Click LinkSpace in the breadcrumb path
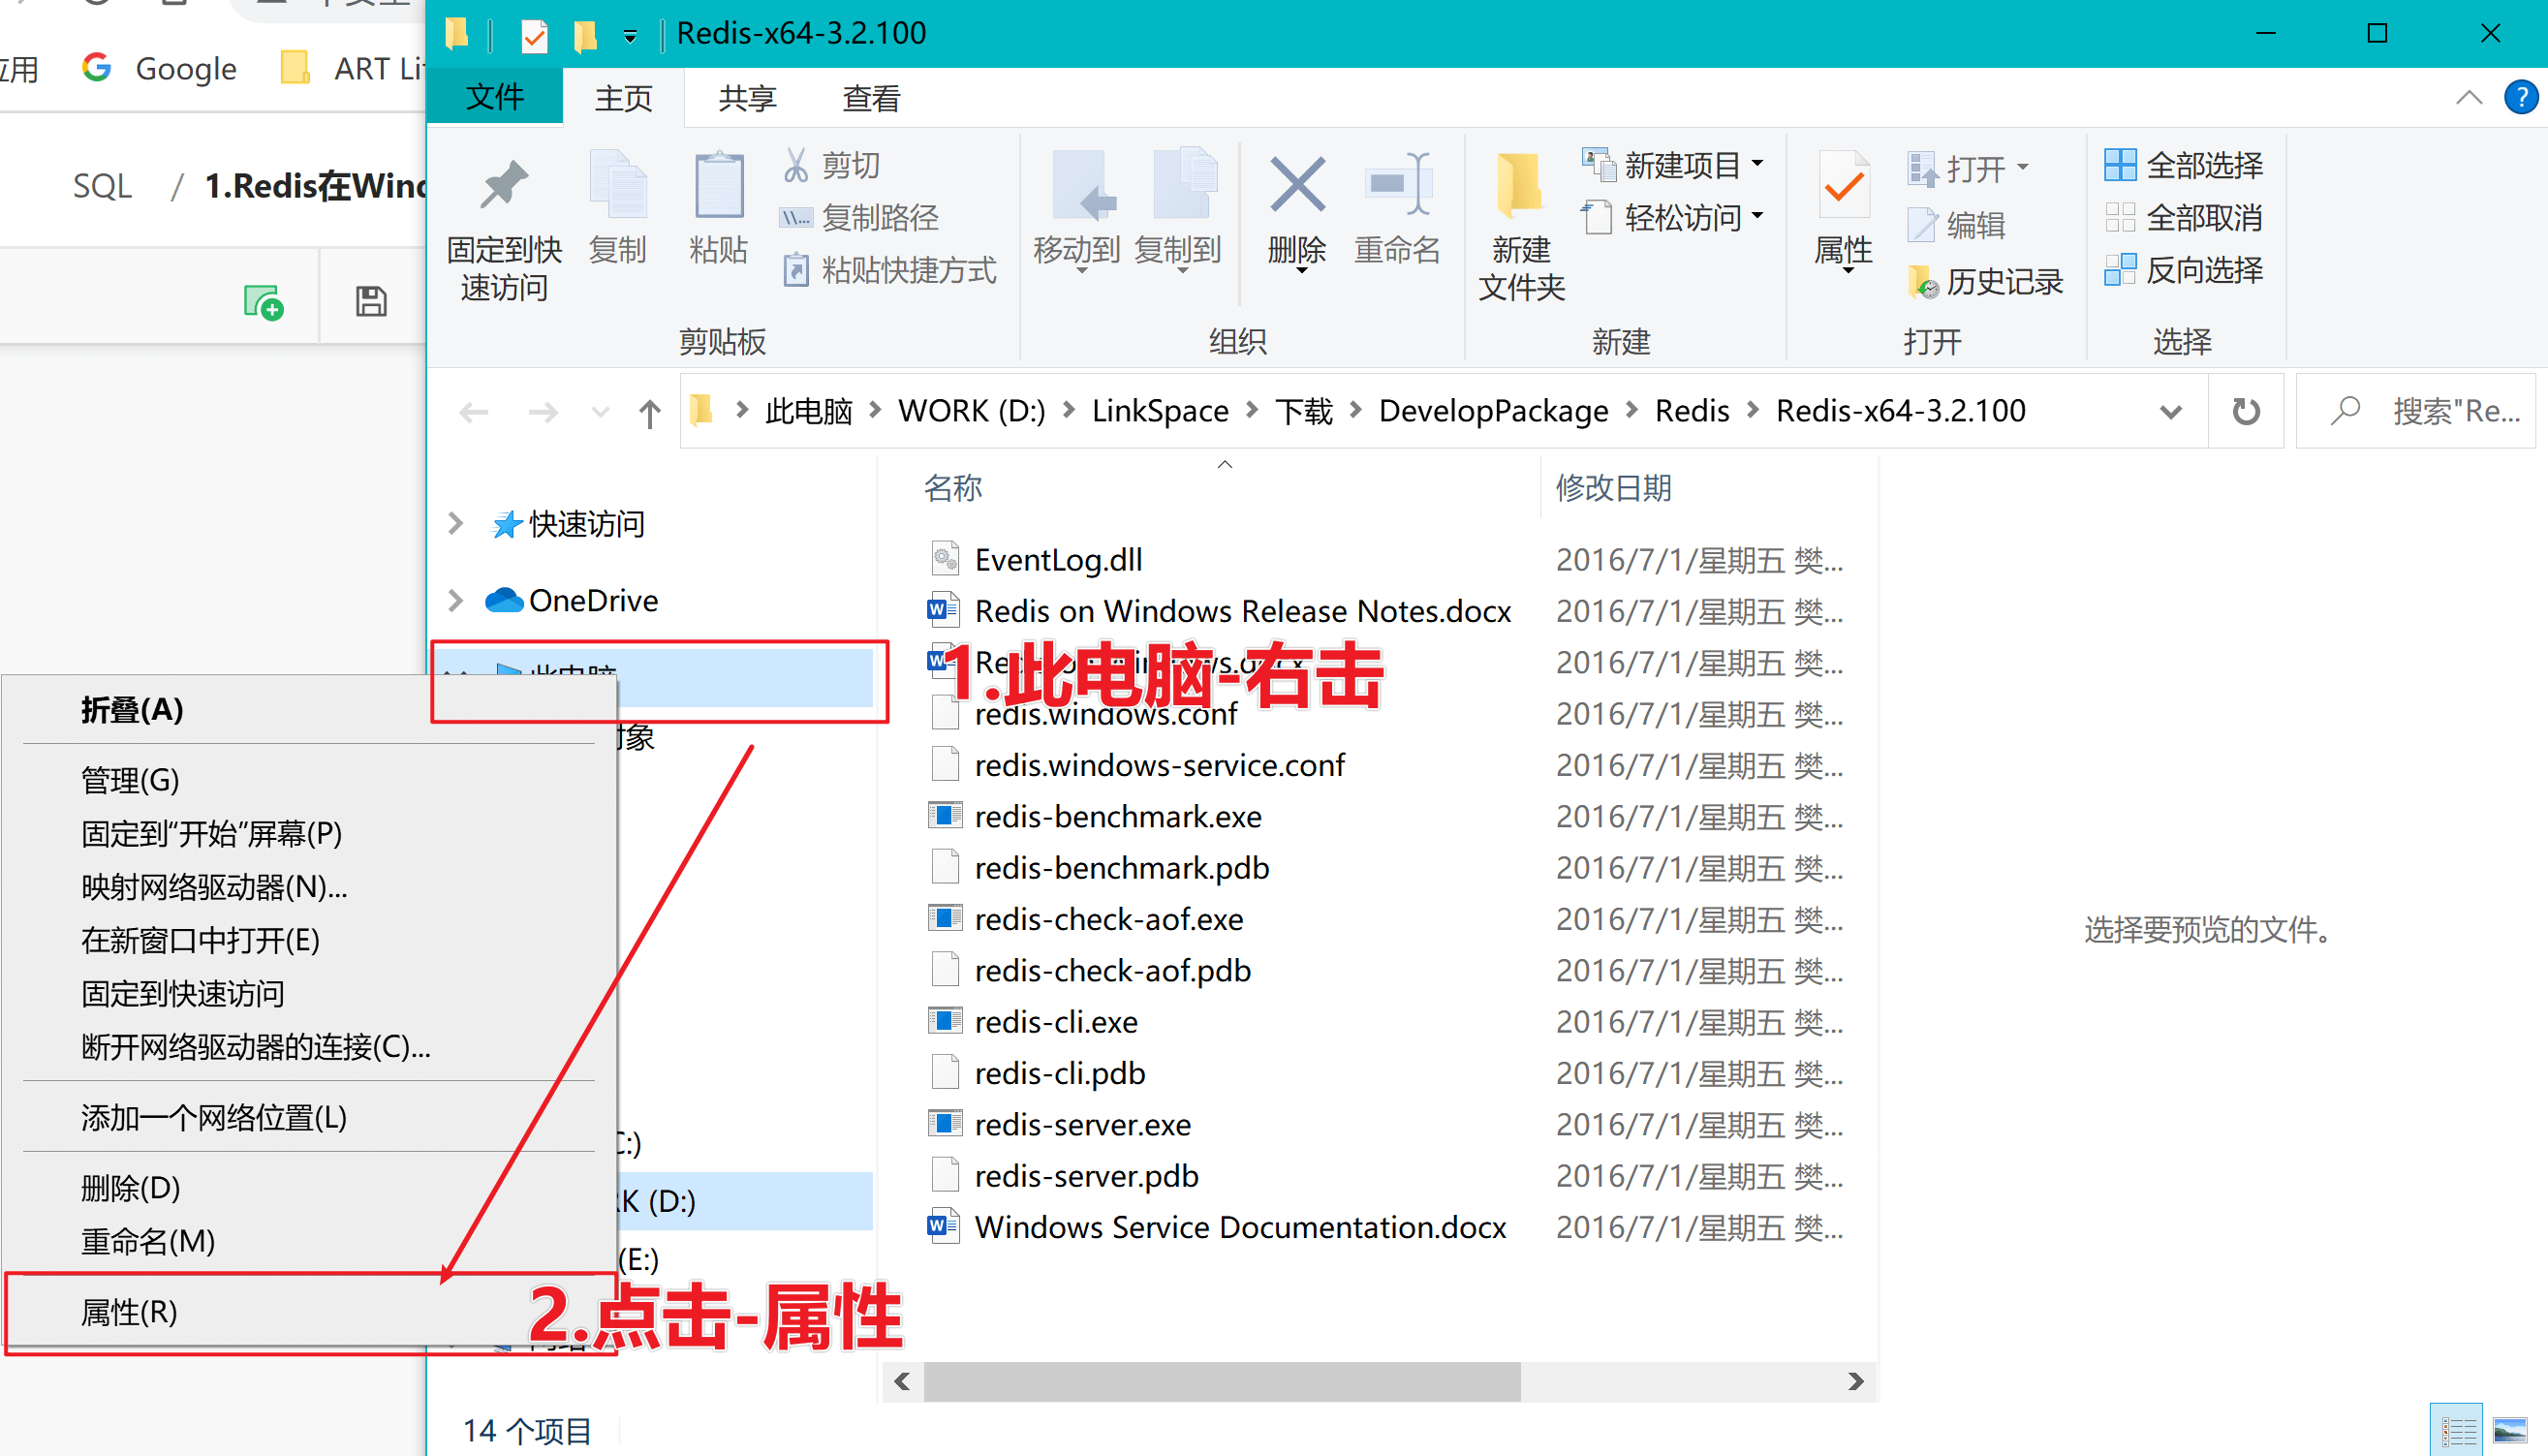Viewport: 2548px width, 1456px height. (x=1160, y=411)
